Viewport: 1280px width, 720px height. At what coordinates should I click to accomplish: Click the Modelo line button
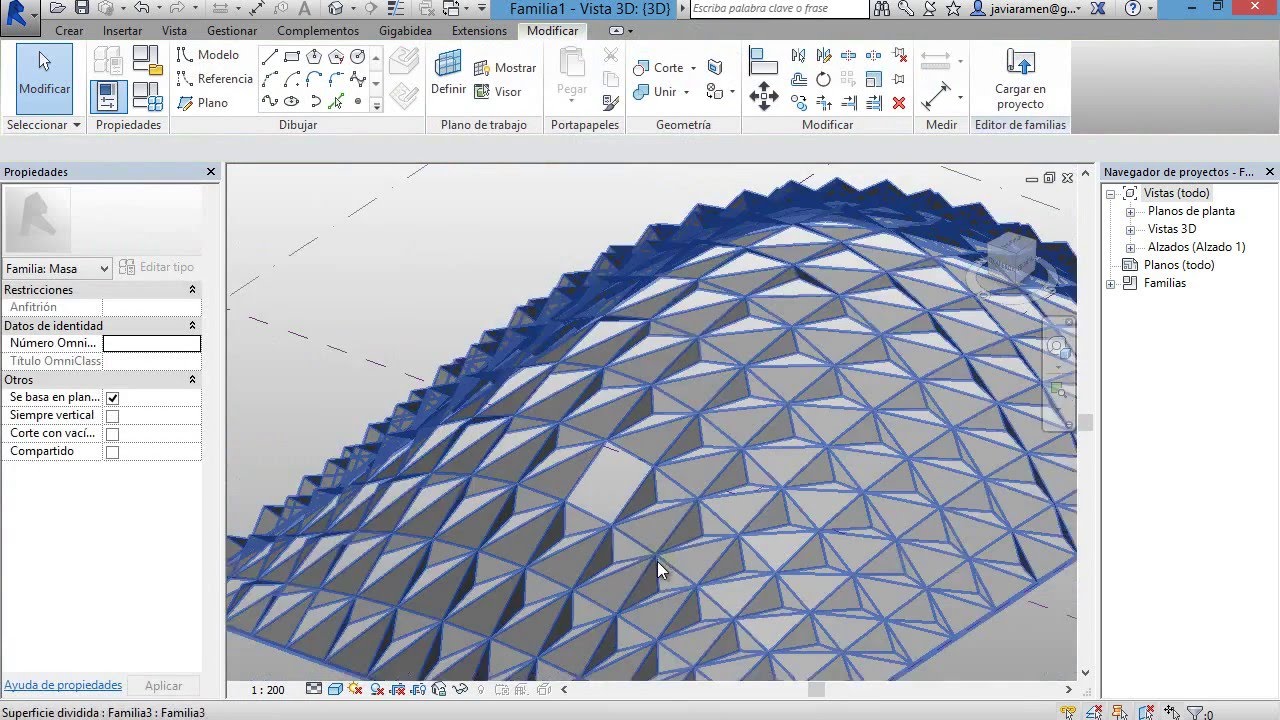[208, 55]
